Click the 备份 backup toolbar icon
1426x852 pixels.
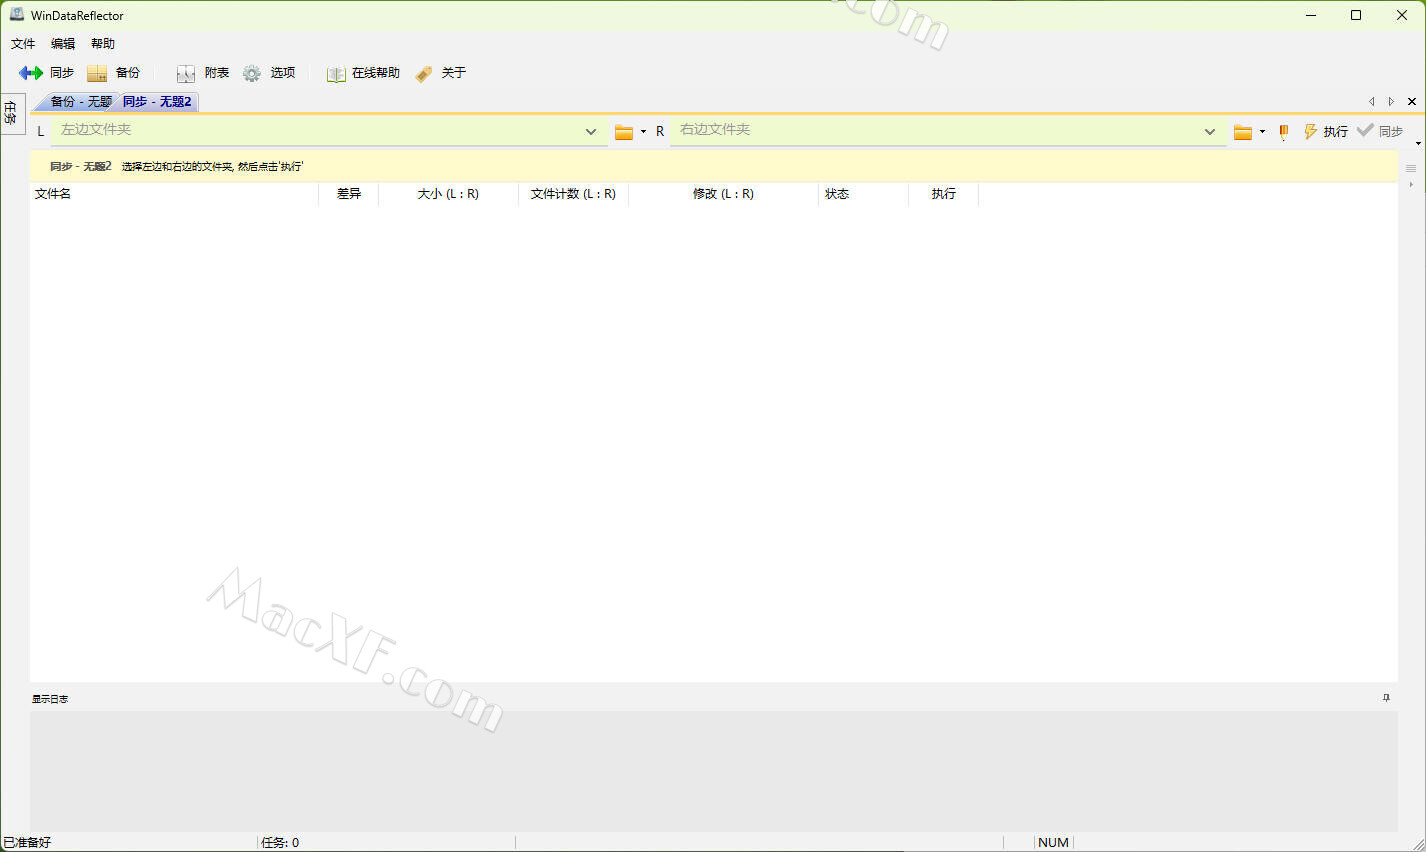pos(97,73)
